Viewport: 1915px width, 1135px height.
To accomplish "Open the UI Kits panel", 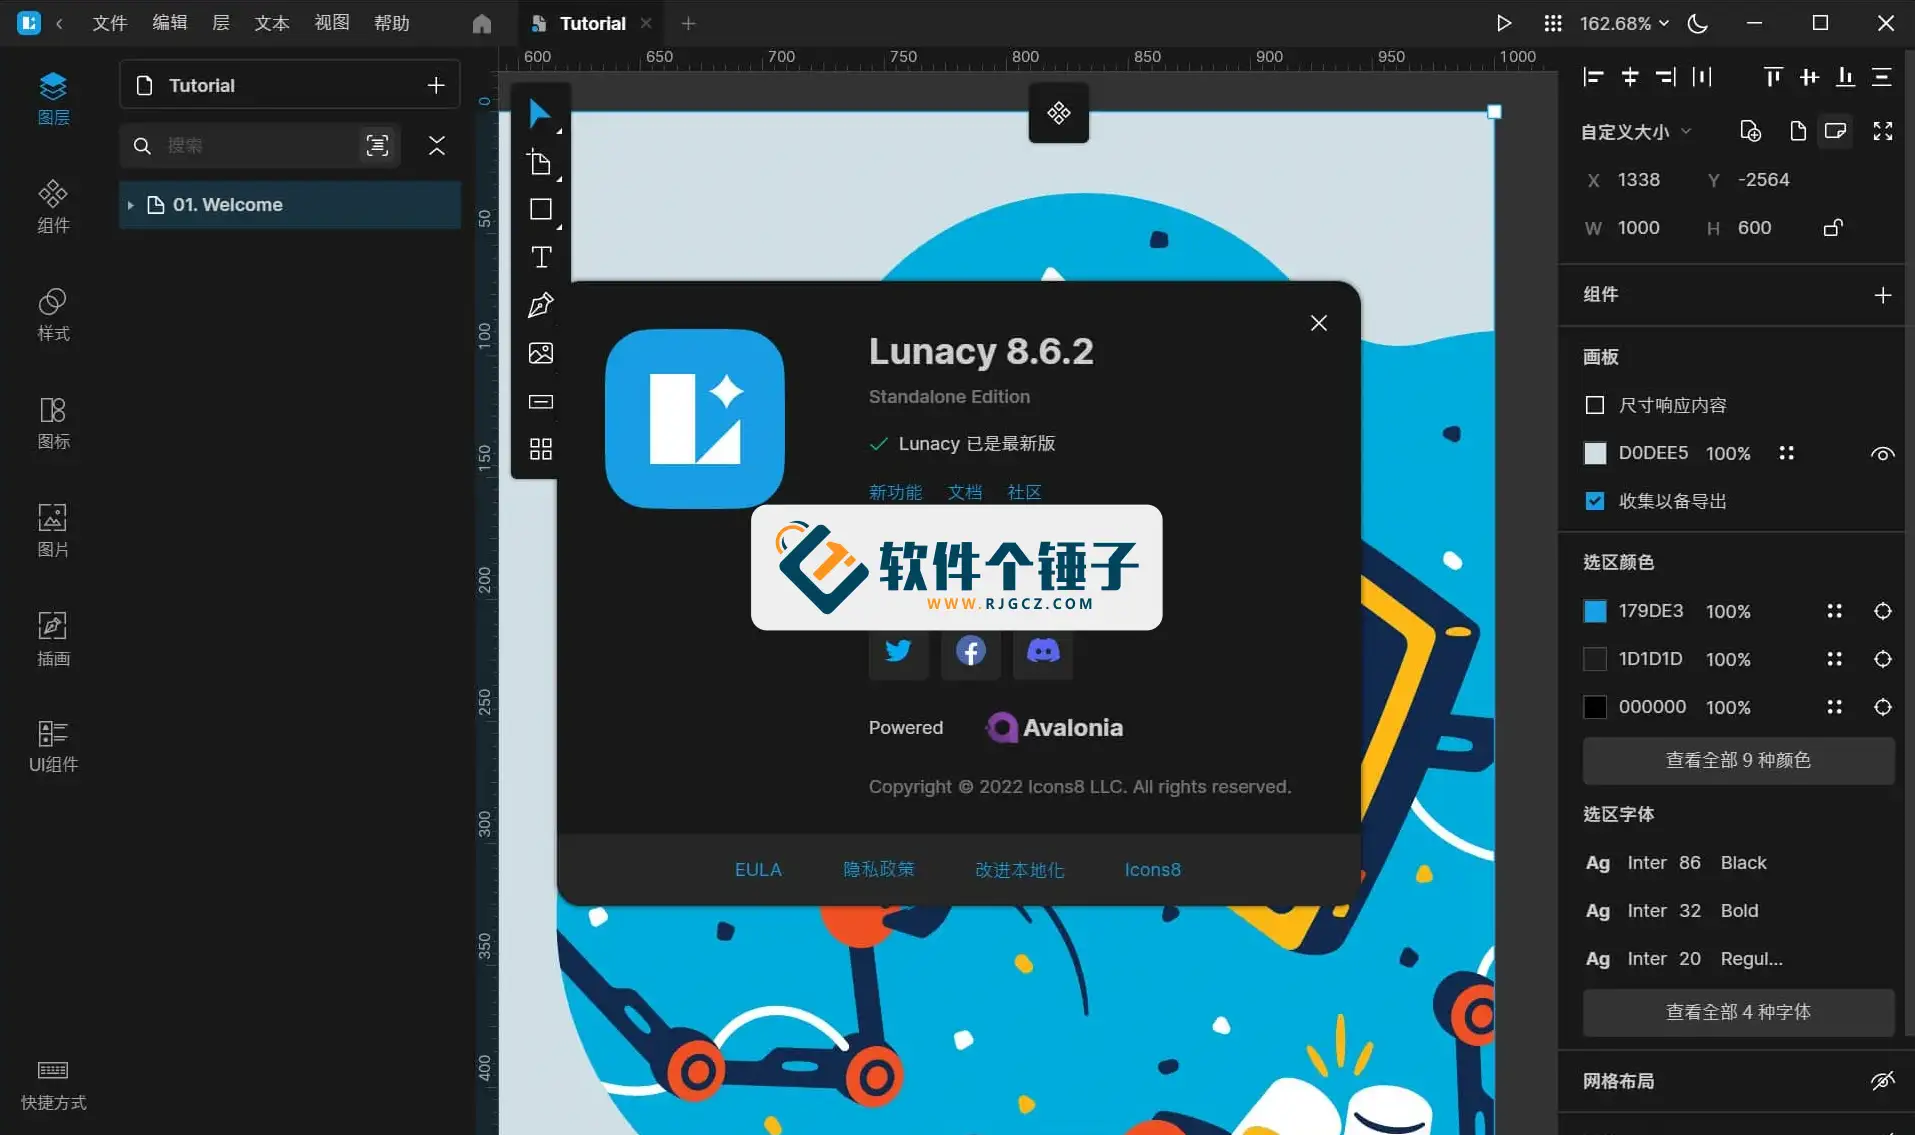I will (x=53, y=747).
